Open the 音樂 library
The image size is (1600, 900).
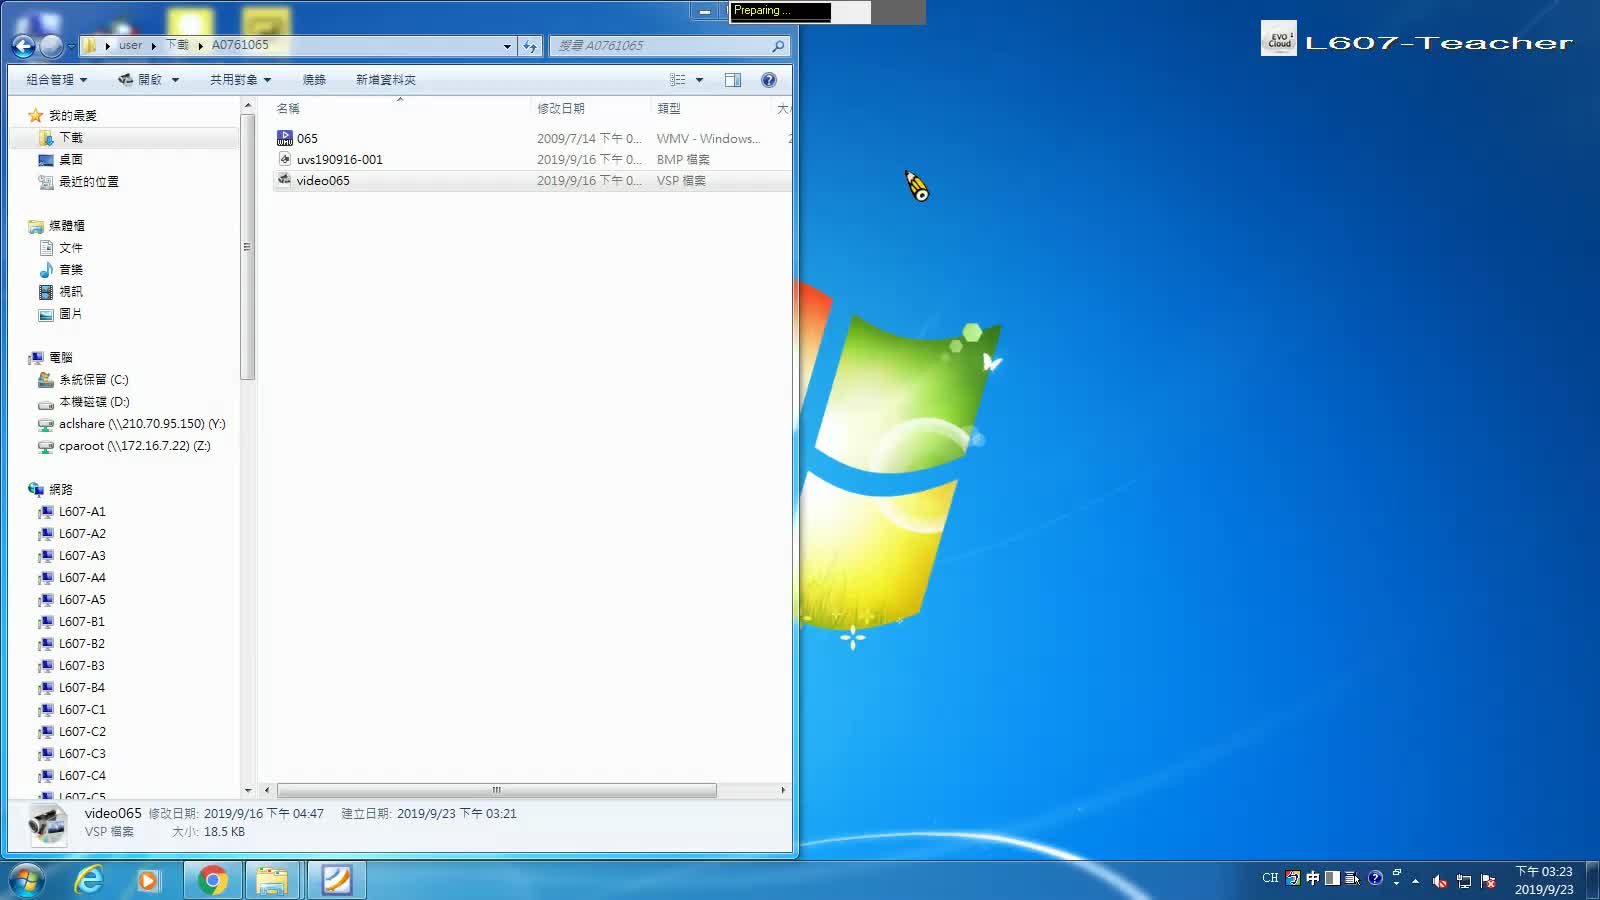tap(71, 270)
